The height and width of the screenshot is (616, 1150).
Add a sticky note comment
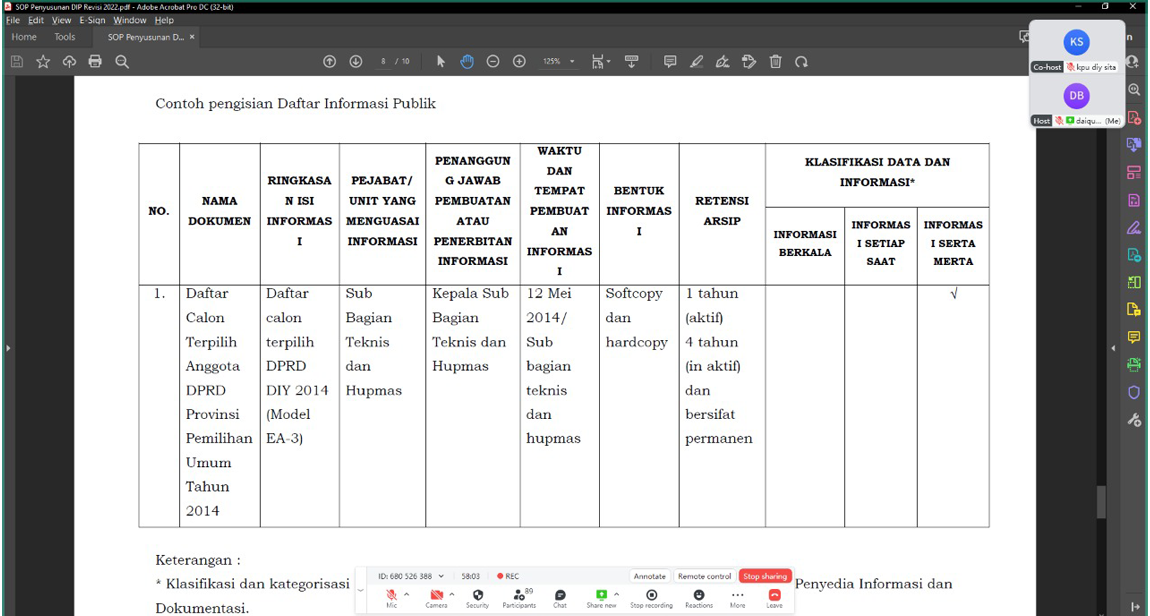[x=670, y=62]
